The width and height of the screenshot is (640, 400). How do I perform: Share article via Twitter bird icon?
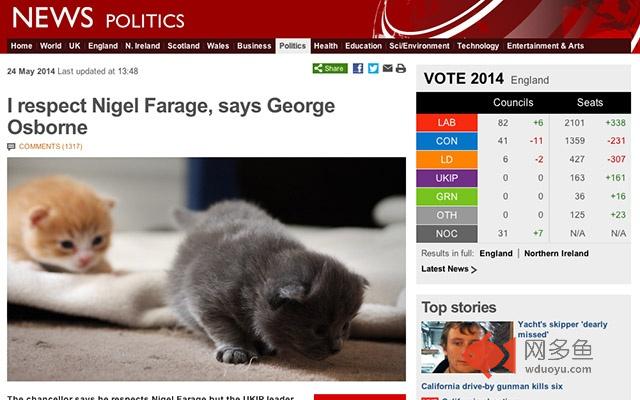[x=373, y=69]
